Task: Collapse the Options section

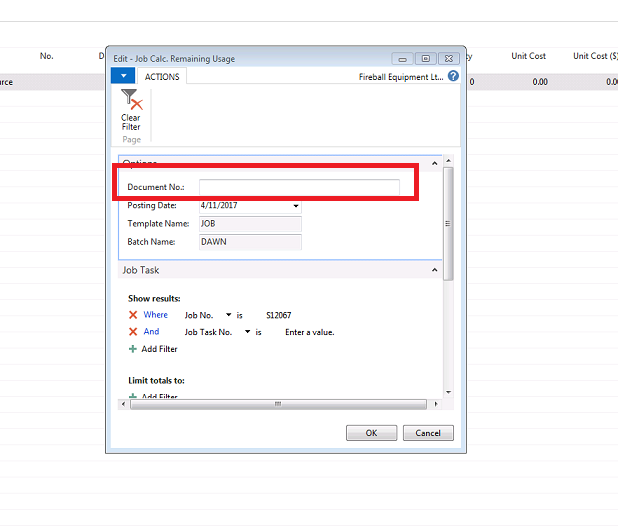Action: tap(434, 163)
